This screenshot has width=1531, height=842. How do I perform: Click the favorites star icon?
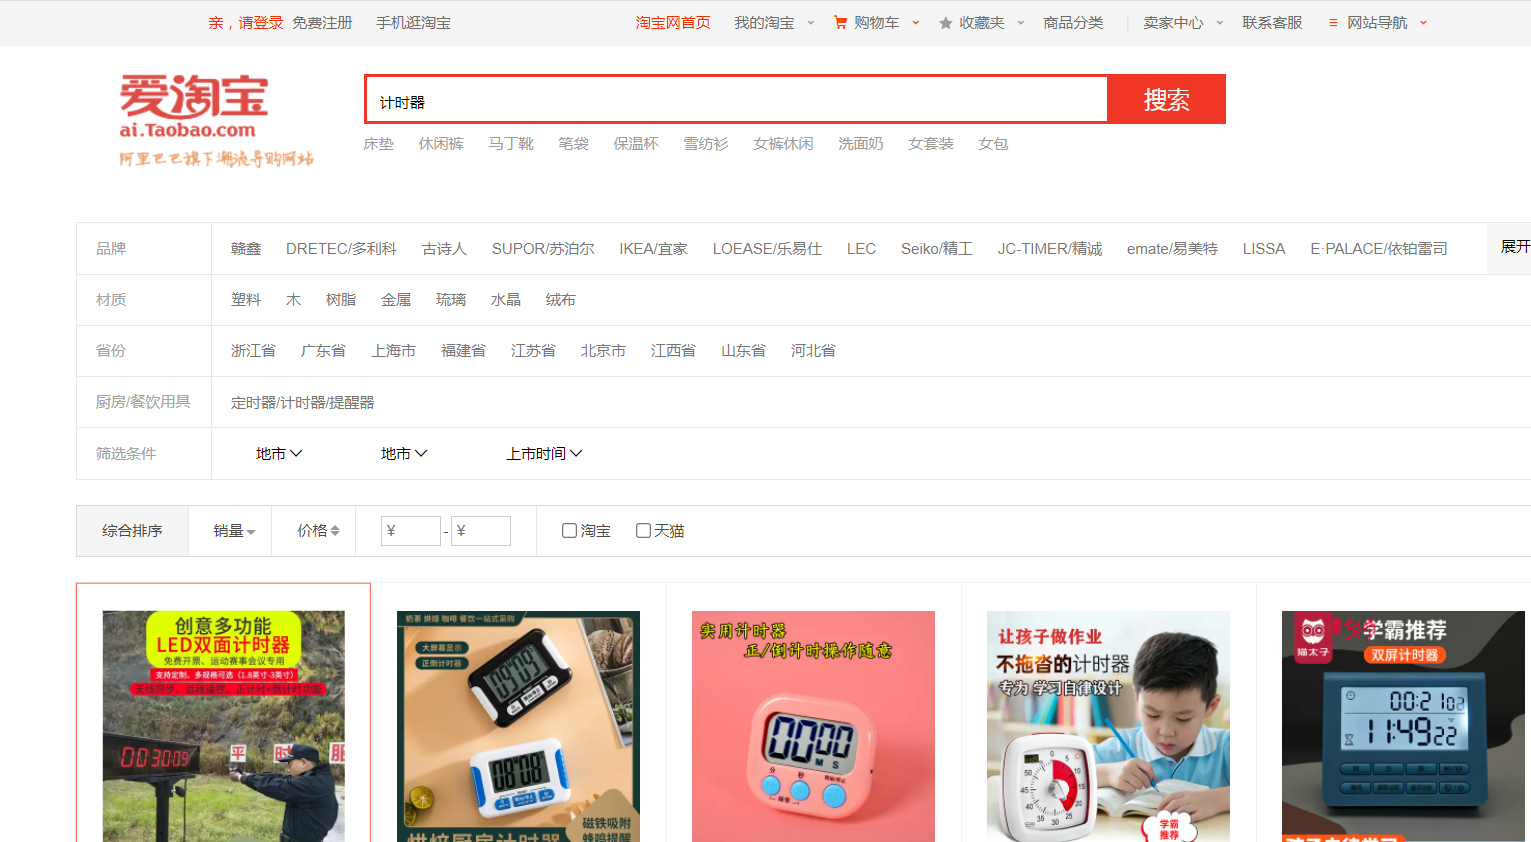click(x=945, y=23)
